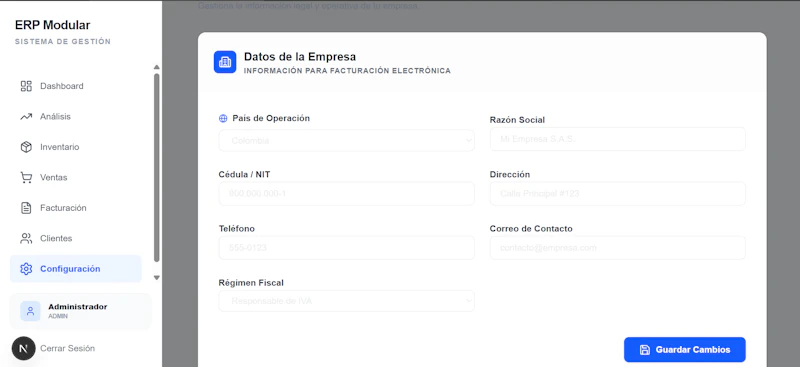
Task: Click the Configuración gear icon
Action: (x=26, y=269)
